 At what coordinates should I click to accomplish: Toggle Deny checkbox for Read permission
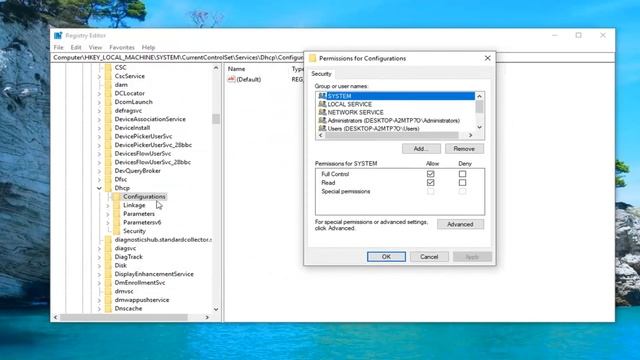[x=462, y=182]
